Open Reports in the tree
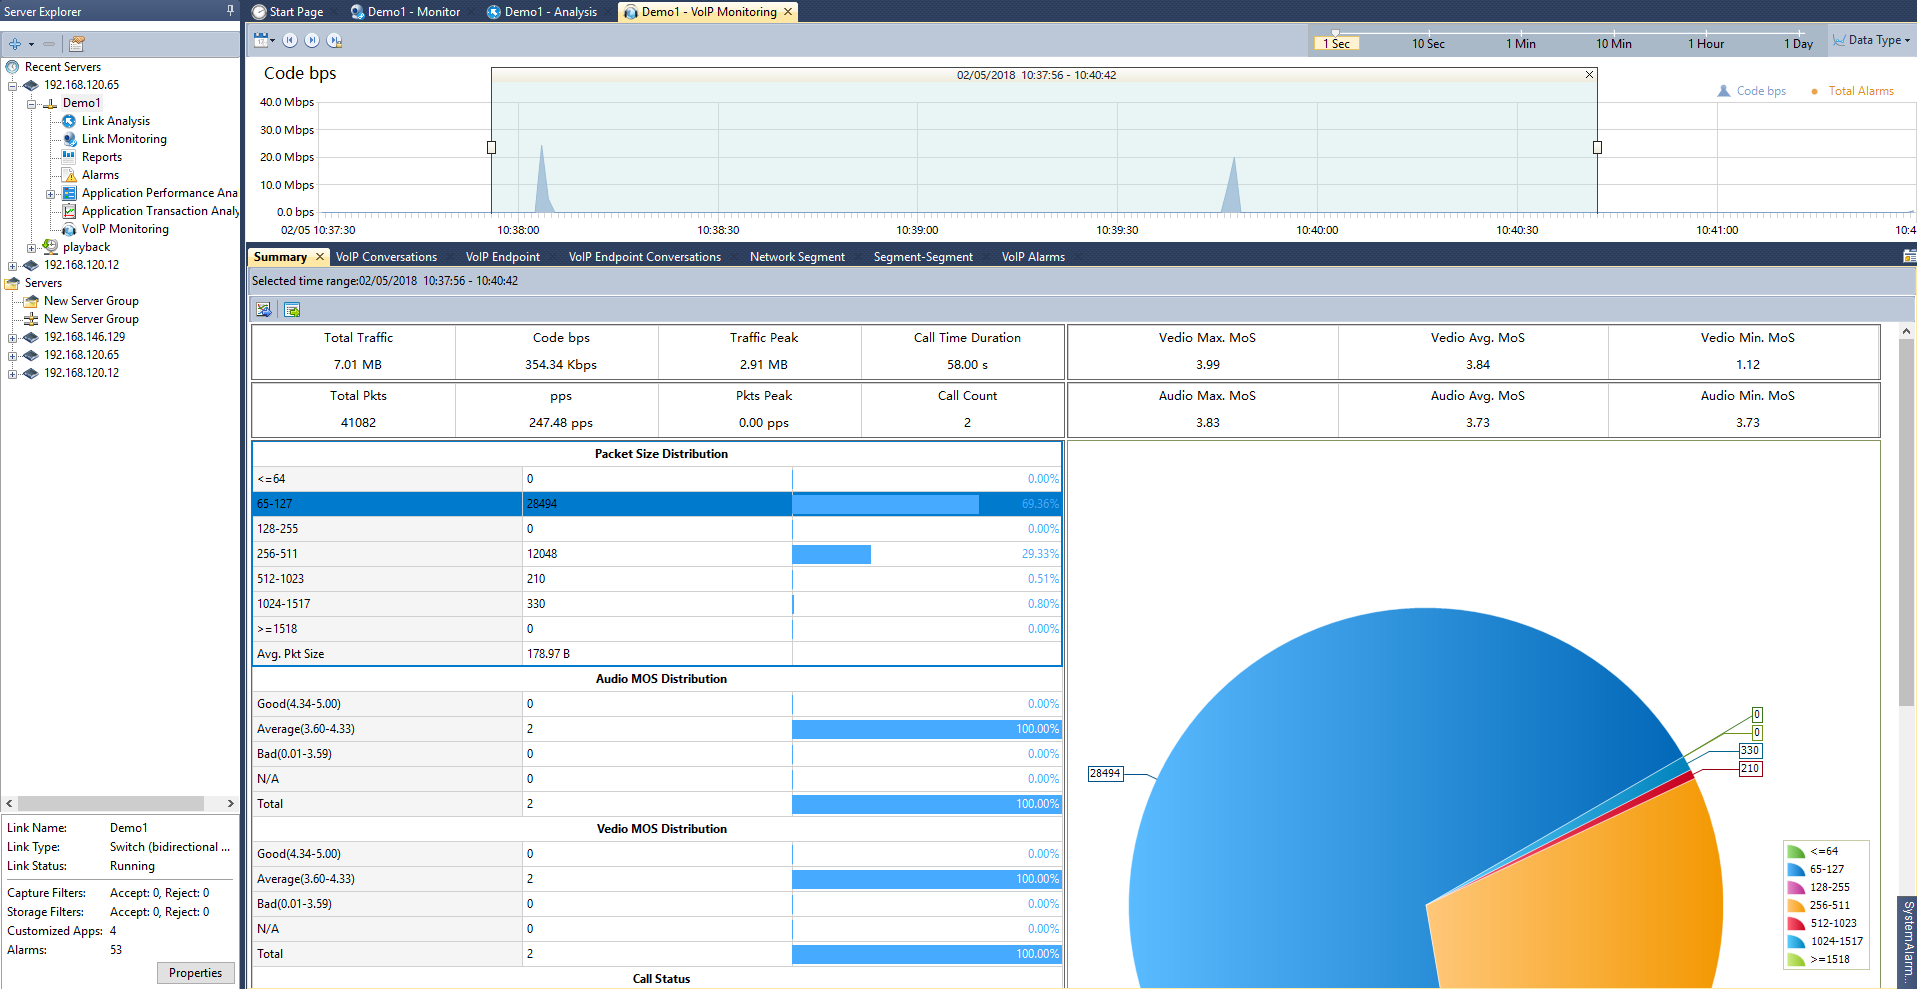Screen dimensions: 1917x989 click(101, 157)
